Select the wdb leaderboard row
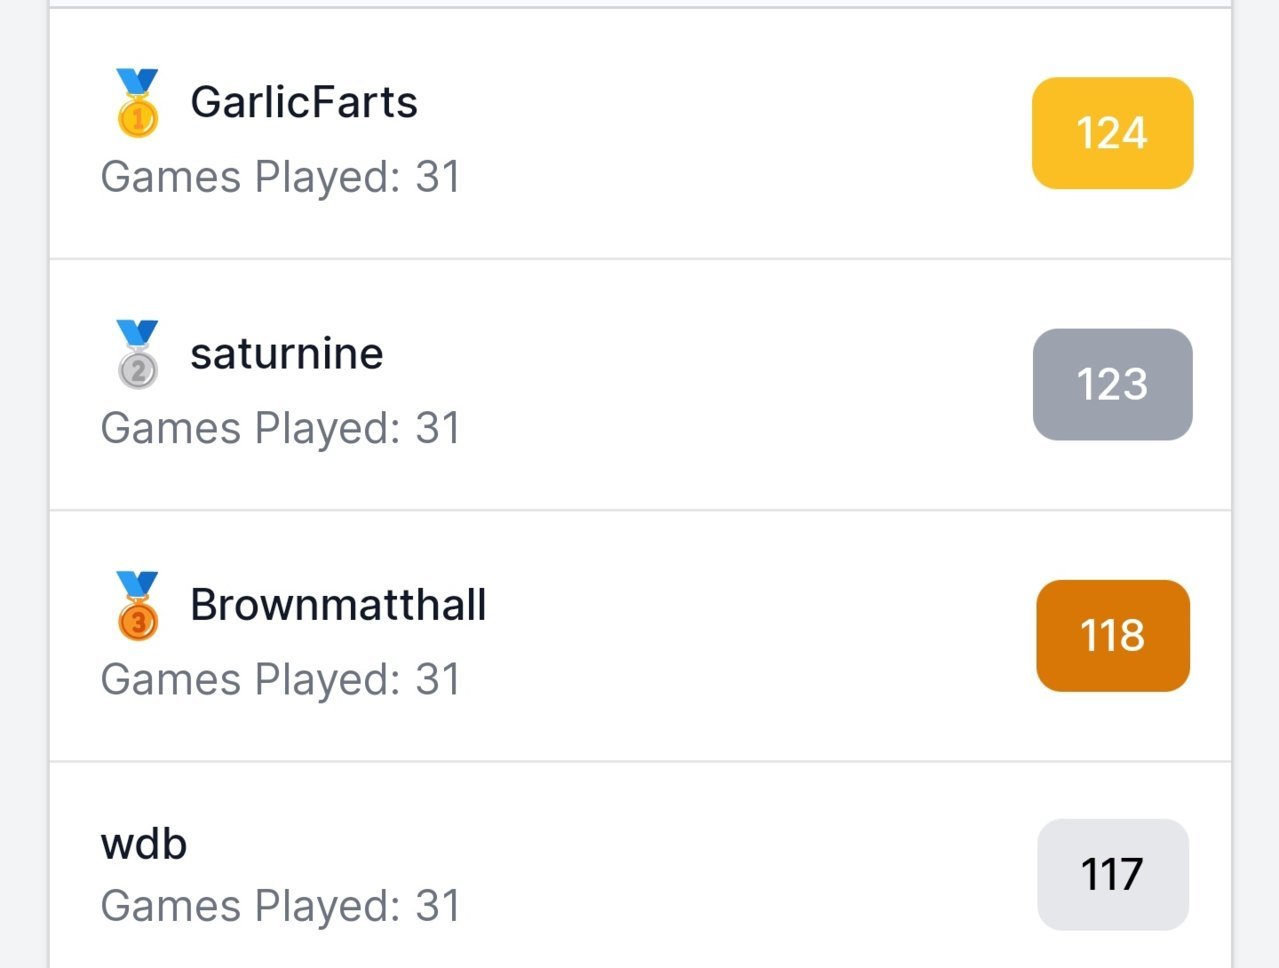1279x968 pixels. click(640, 865)
